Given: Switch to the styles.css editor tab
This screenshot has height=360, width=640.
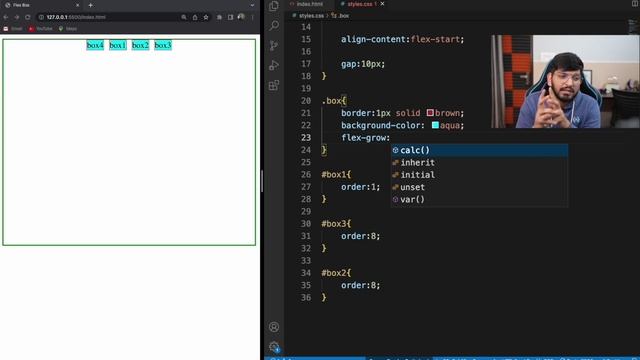Looking at the screenshot, I should (359, 4).
